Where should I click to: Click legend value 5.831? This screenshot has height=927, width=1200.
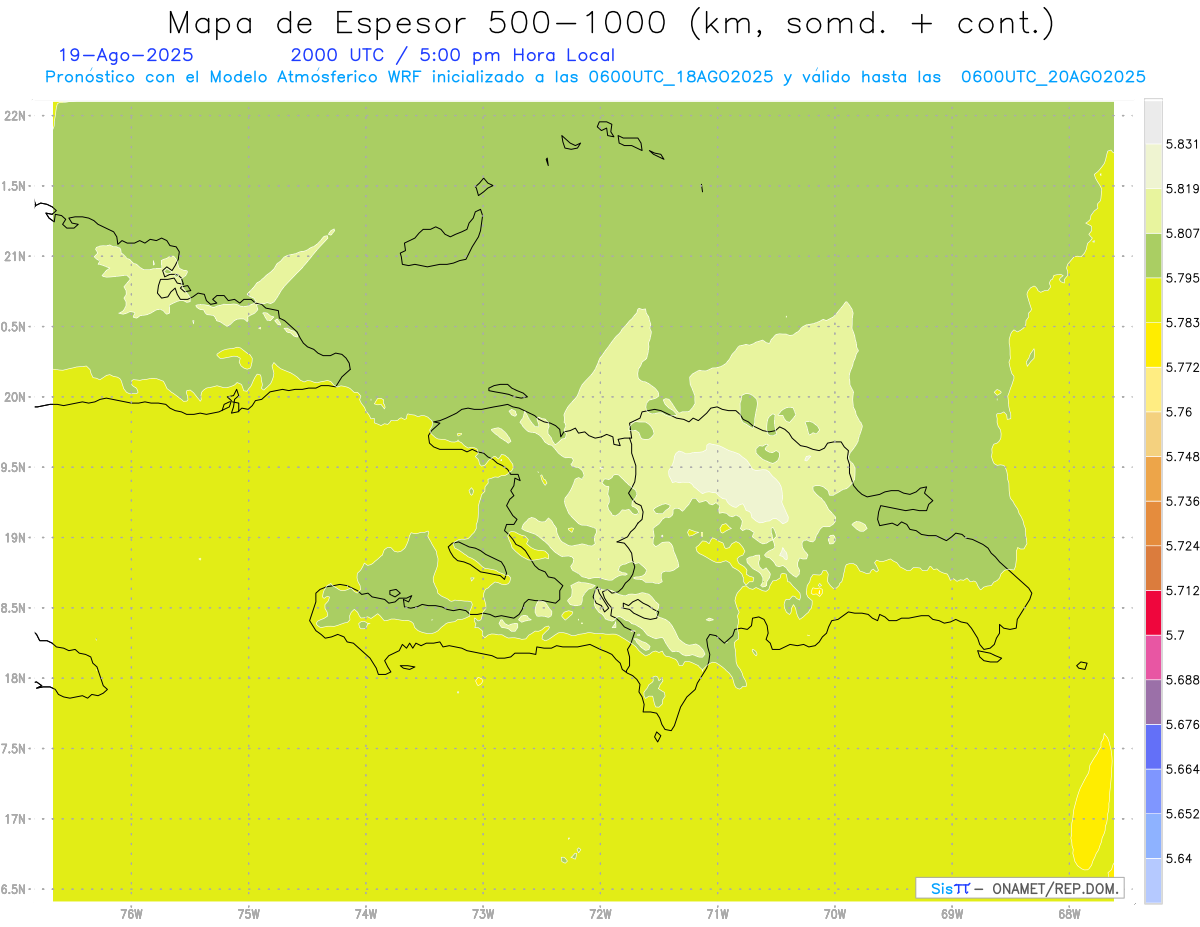click(x=1182, y=144)
